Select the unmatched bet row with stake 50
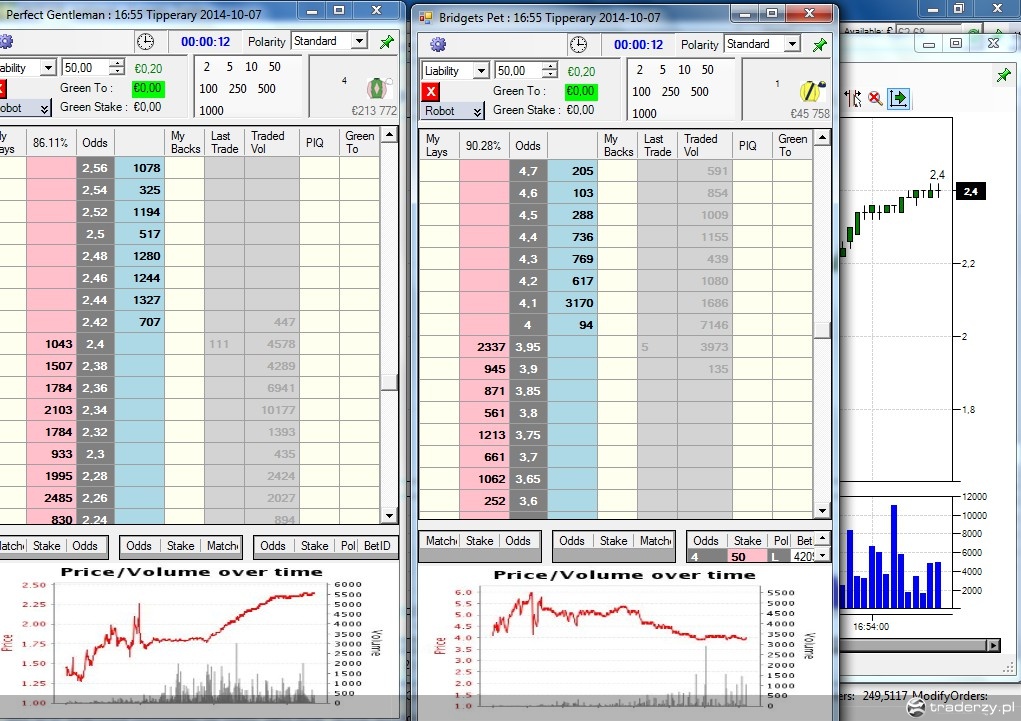 pyautogui.click(x=750, y=557)
